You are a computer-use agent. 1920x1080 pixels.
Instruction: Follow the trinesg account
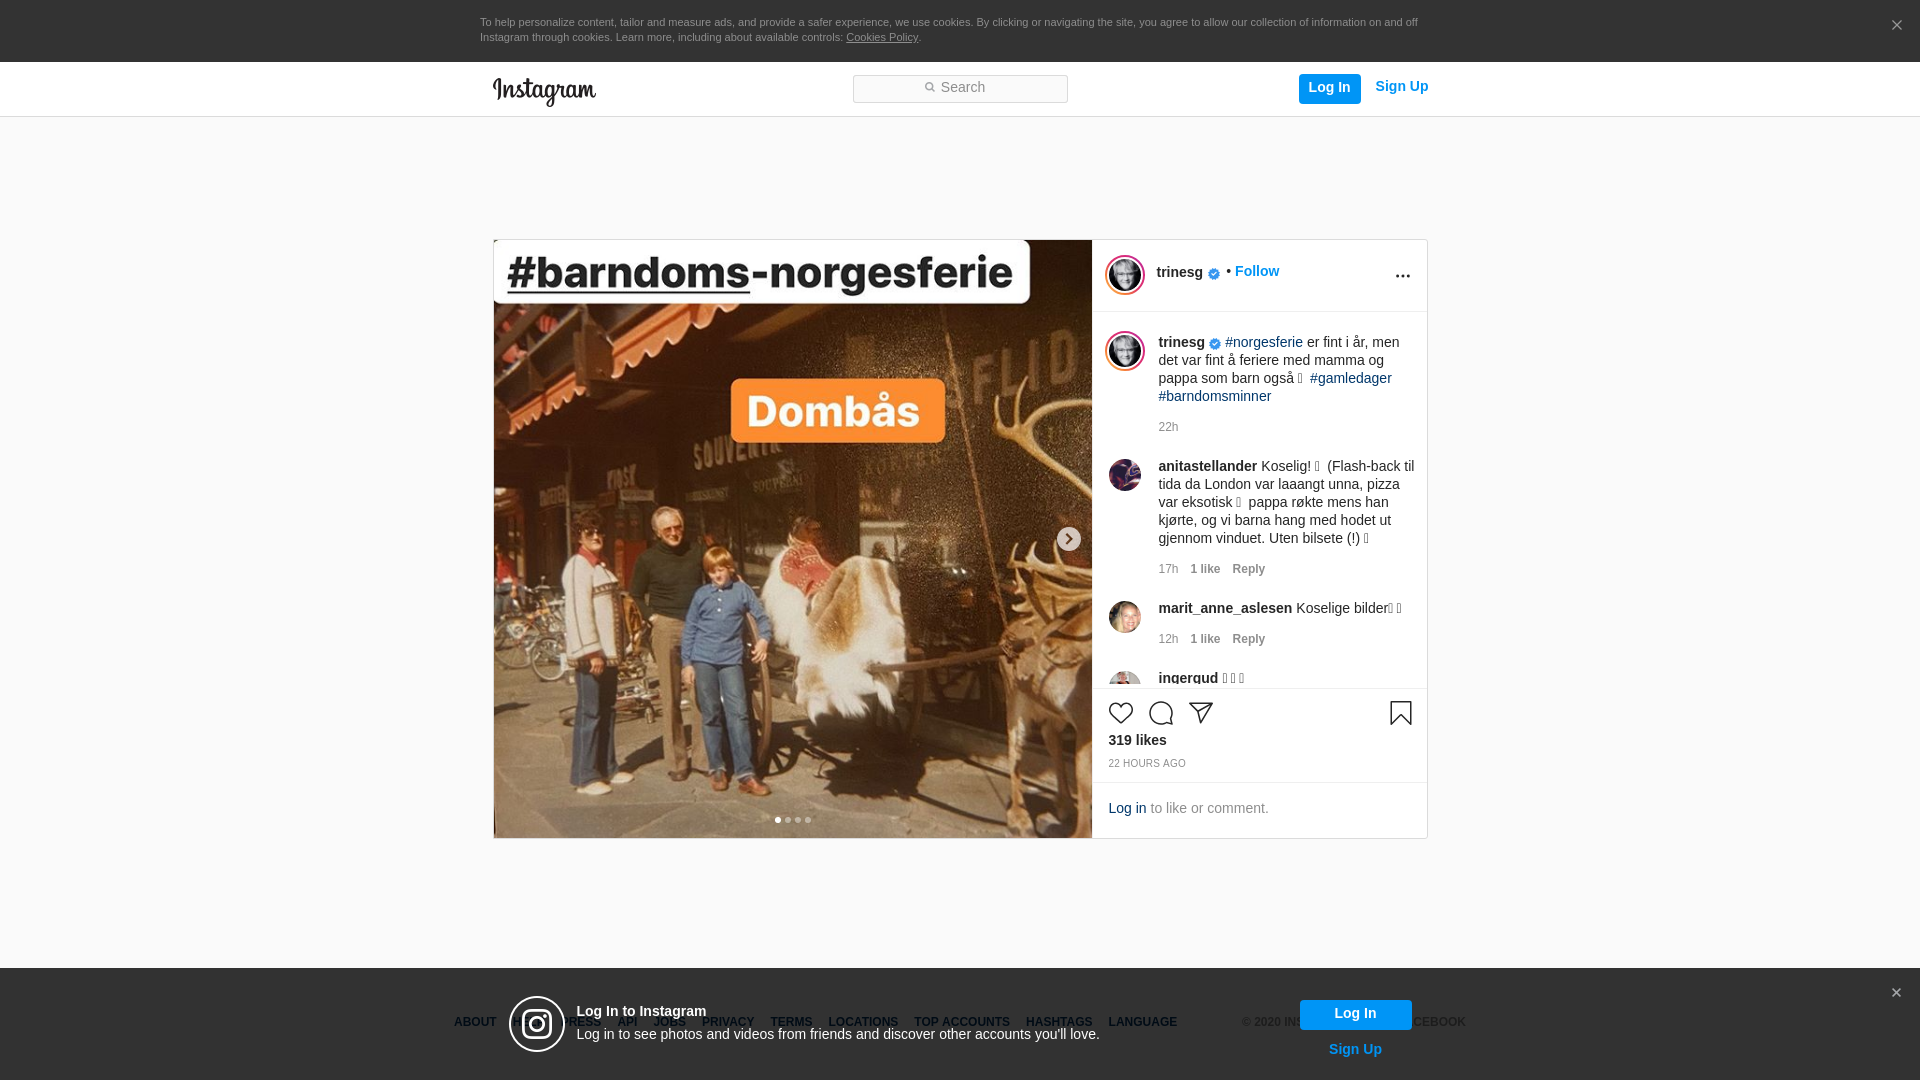1256,271
